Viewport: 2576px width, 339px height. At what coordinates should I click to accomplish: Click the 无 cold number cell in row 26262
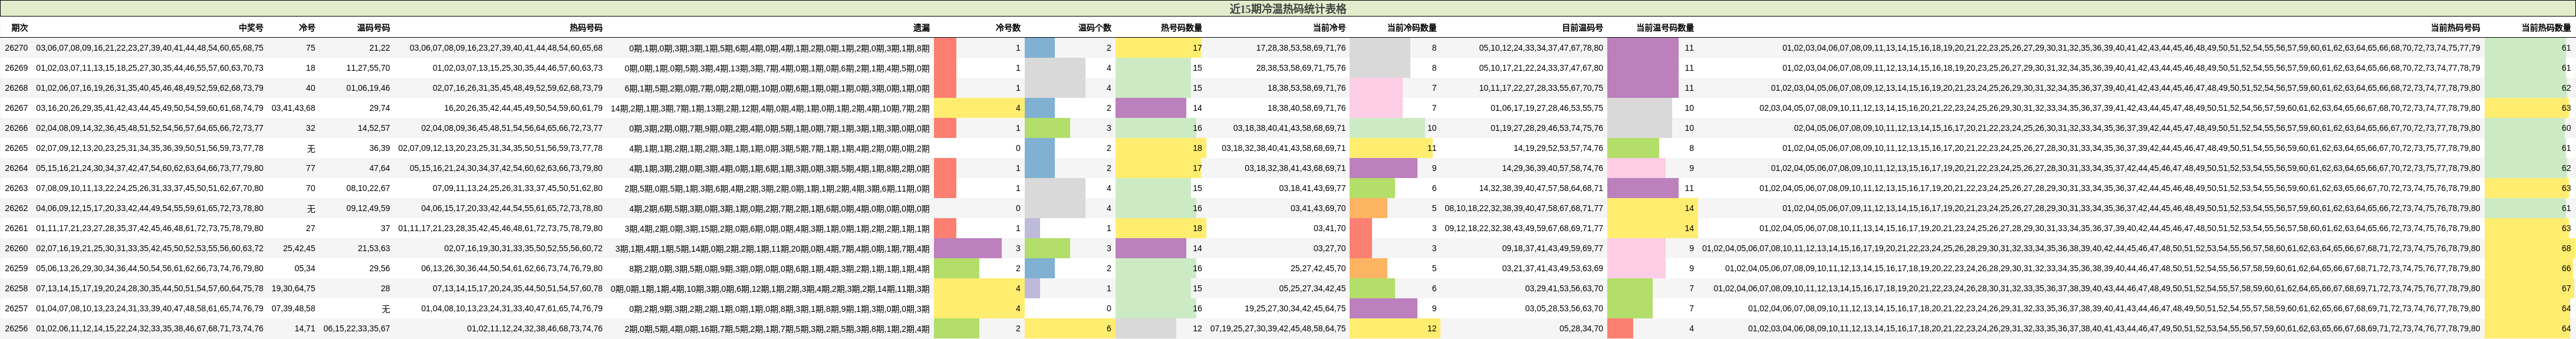(311, 208)
